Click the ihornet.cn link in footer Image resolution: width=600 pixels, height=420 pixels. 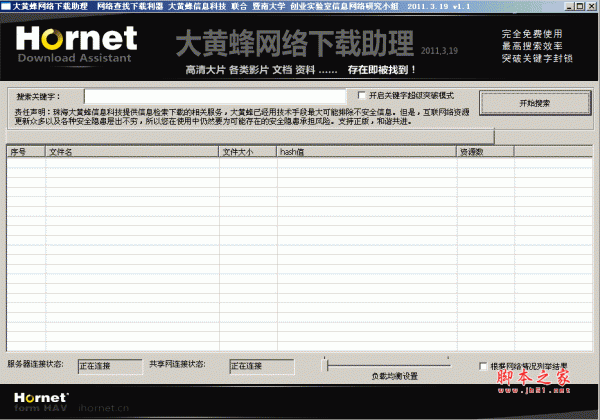coord(104,408)
